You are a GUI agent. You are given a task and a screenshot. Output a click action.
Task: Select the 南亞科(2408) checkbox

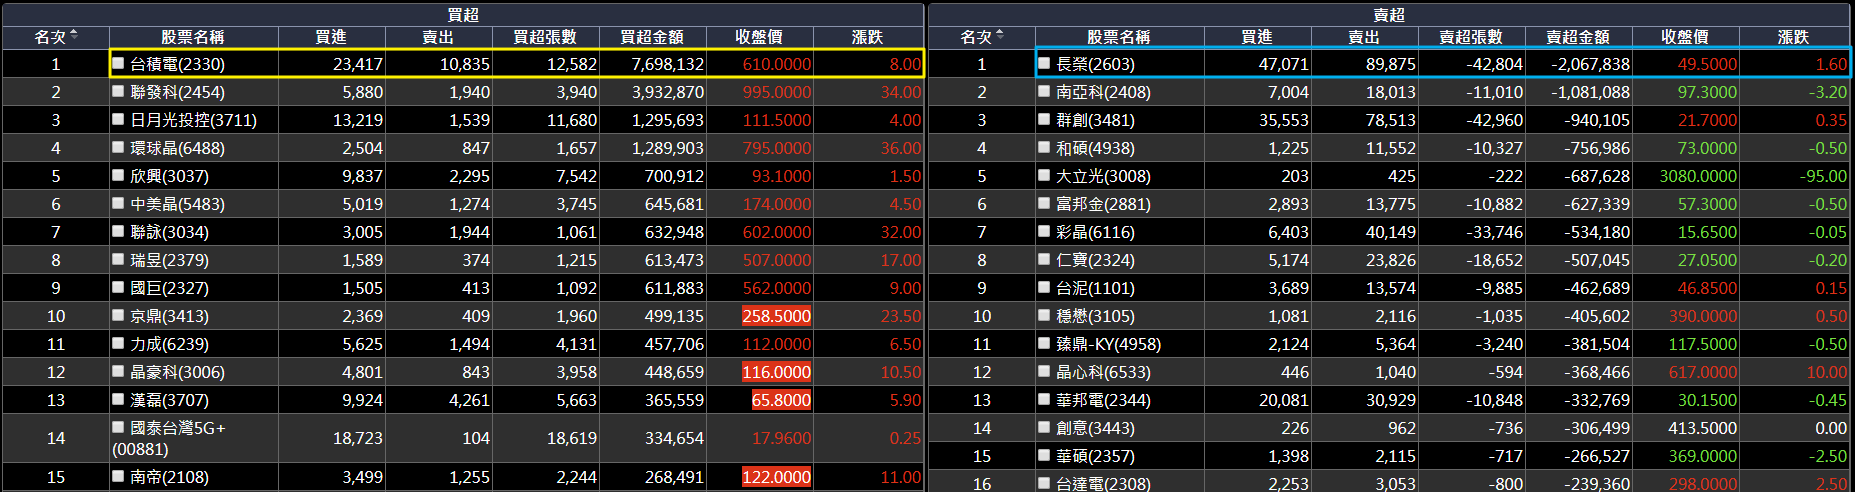(x=1045, y=91)
